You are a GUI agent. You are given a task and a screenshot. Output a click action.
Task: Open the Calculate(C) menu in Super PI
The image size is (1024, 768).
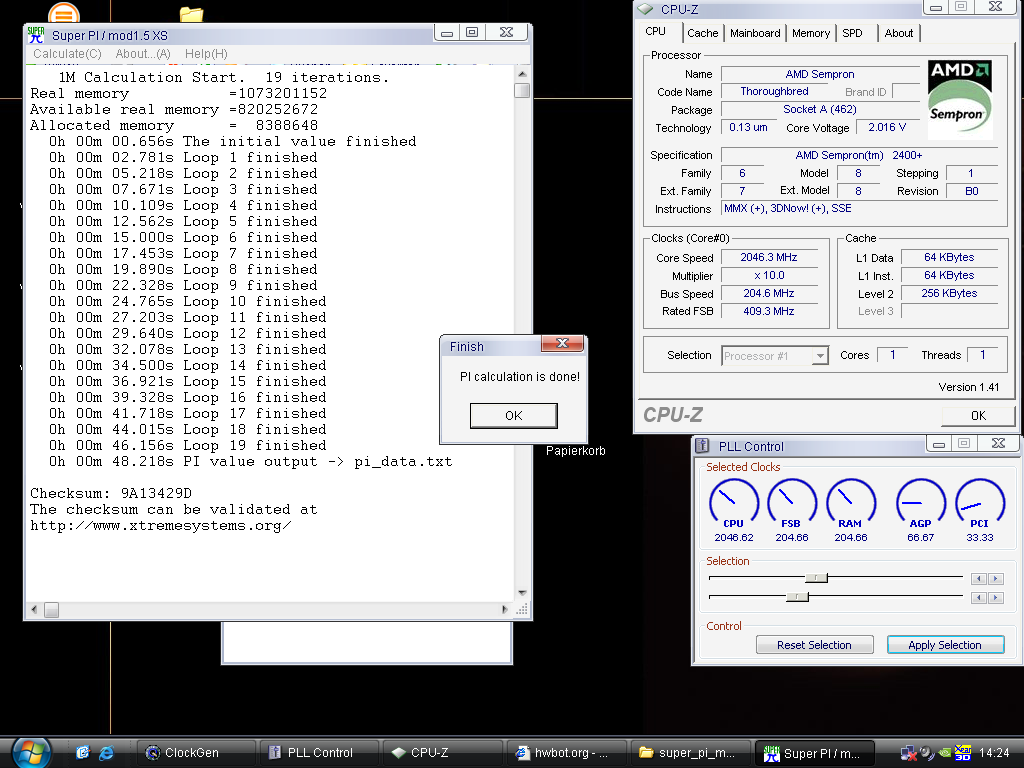tap(67, 54)
